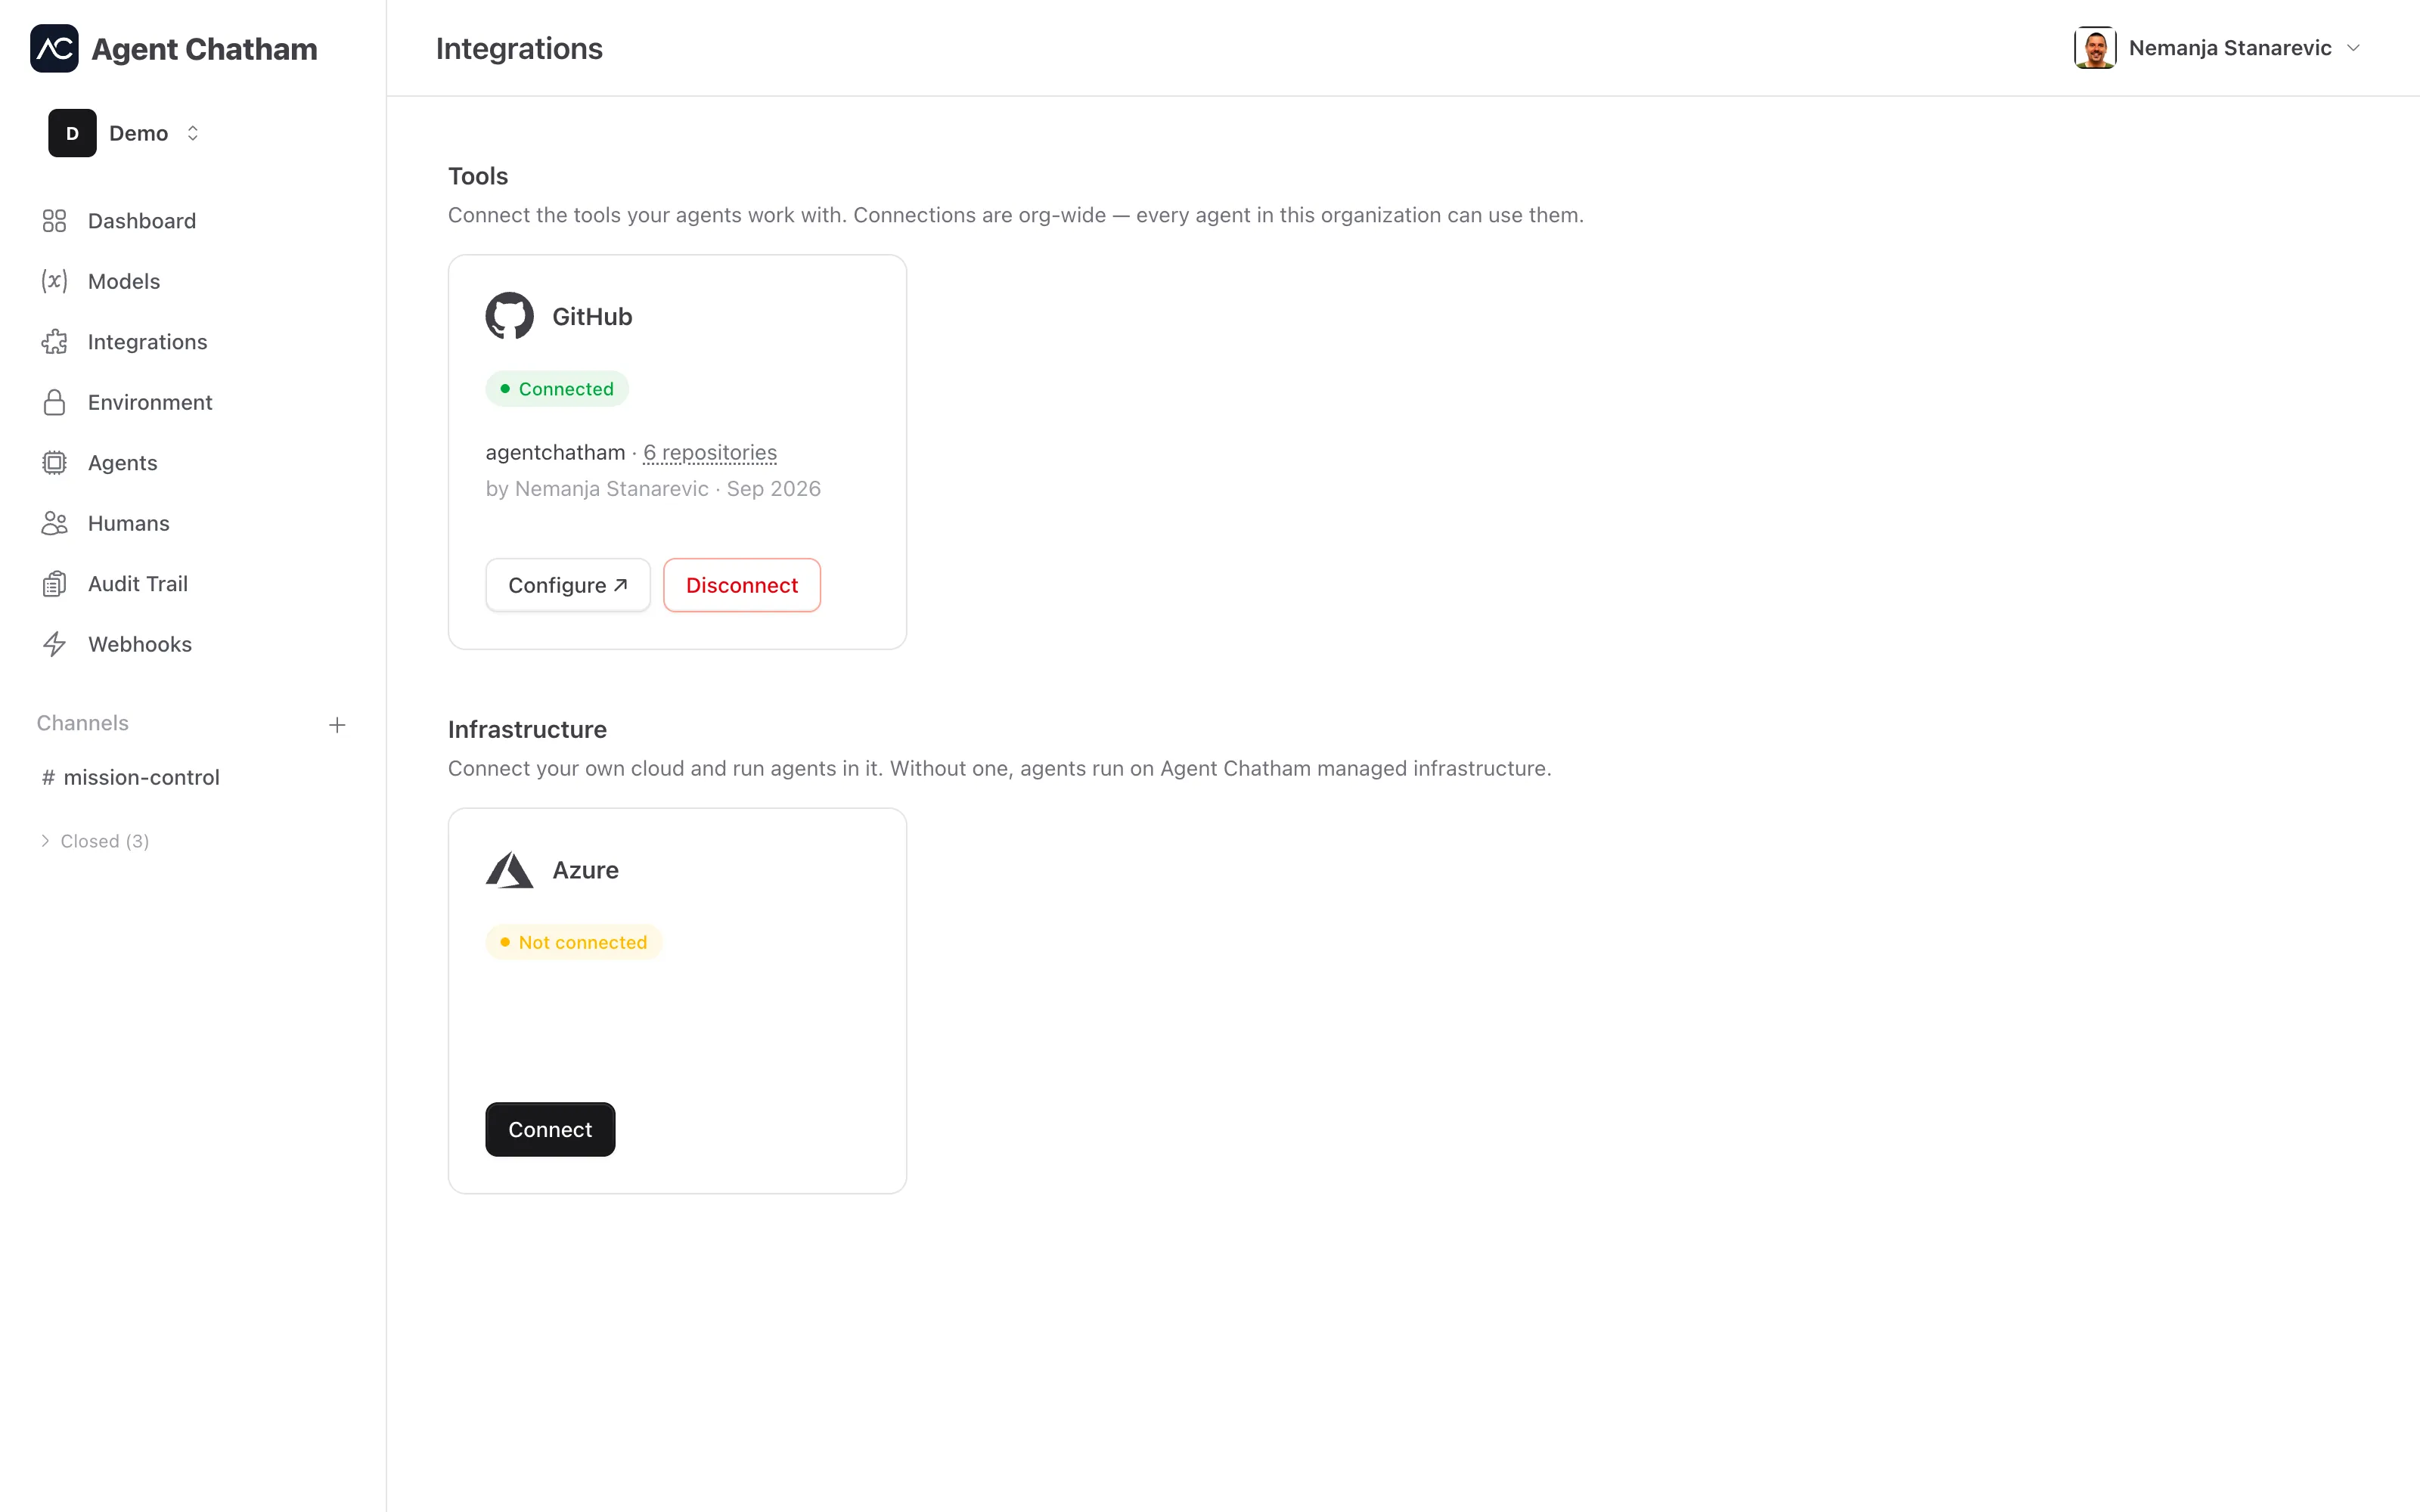Click Configure on the GitHub card

(568, 585)
